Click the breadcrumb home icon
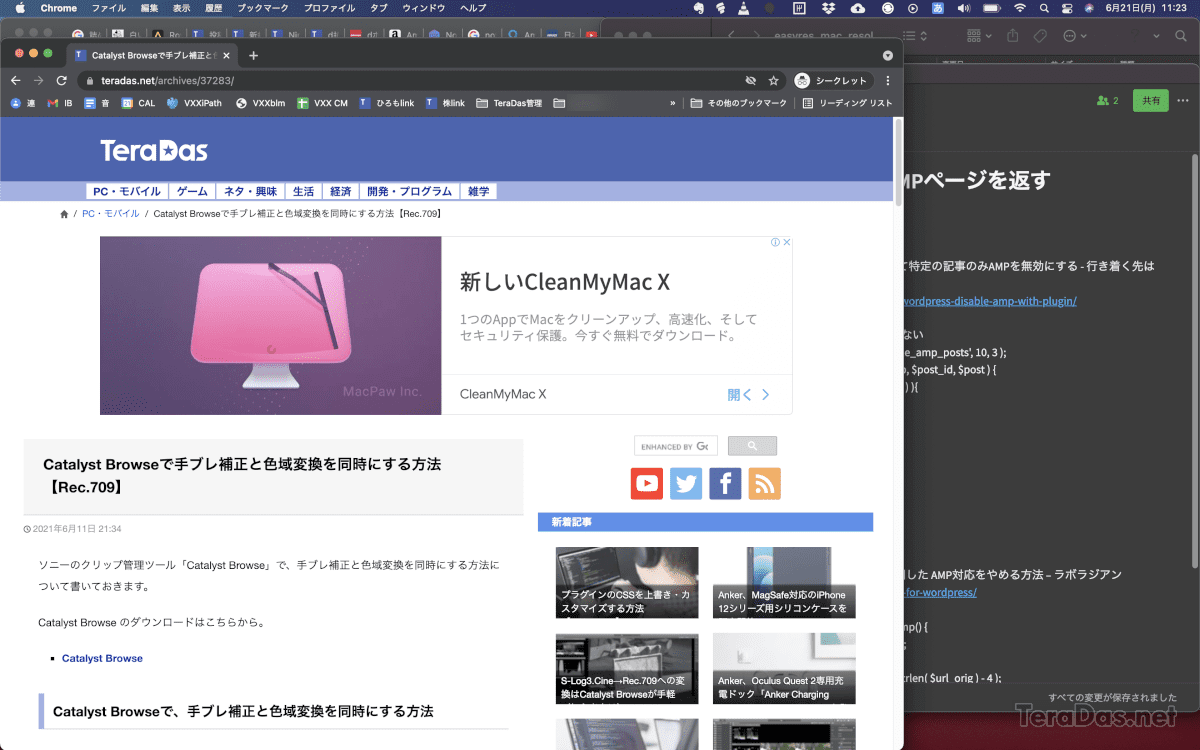The height and width of the screenshot is (750, 1200). 64,214
